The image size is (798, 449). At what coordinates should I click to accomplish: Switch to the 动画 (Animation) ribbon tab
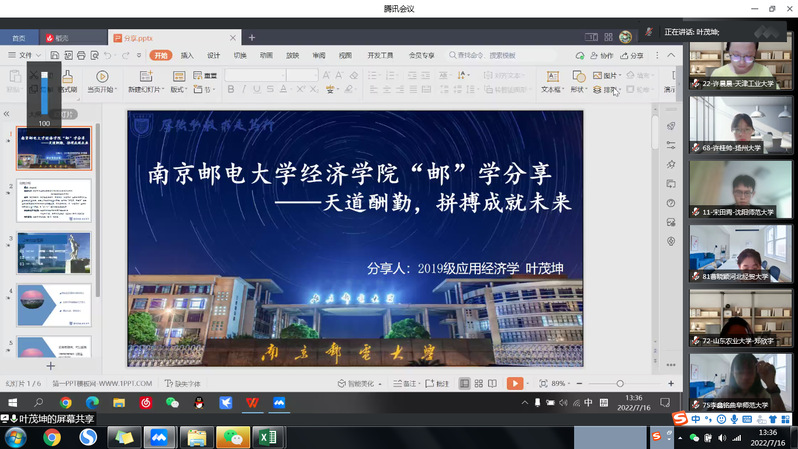click(266, 55)
